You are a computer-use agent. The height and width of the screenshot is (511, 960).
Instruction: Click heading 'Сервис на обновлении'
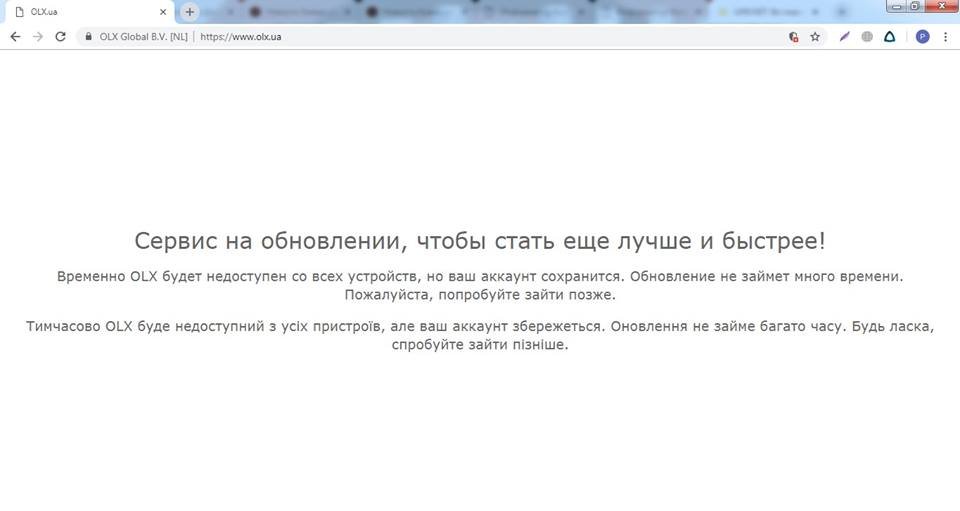pos(480,241)
